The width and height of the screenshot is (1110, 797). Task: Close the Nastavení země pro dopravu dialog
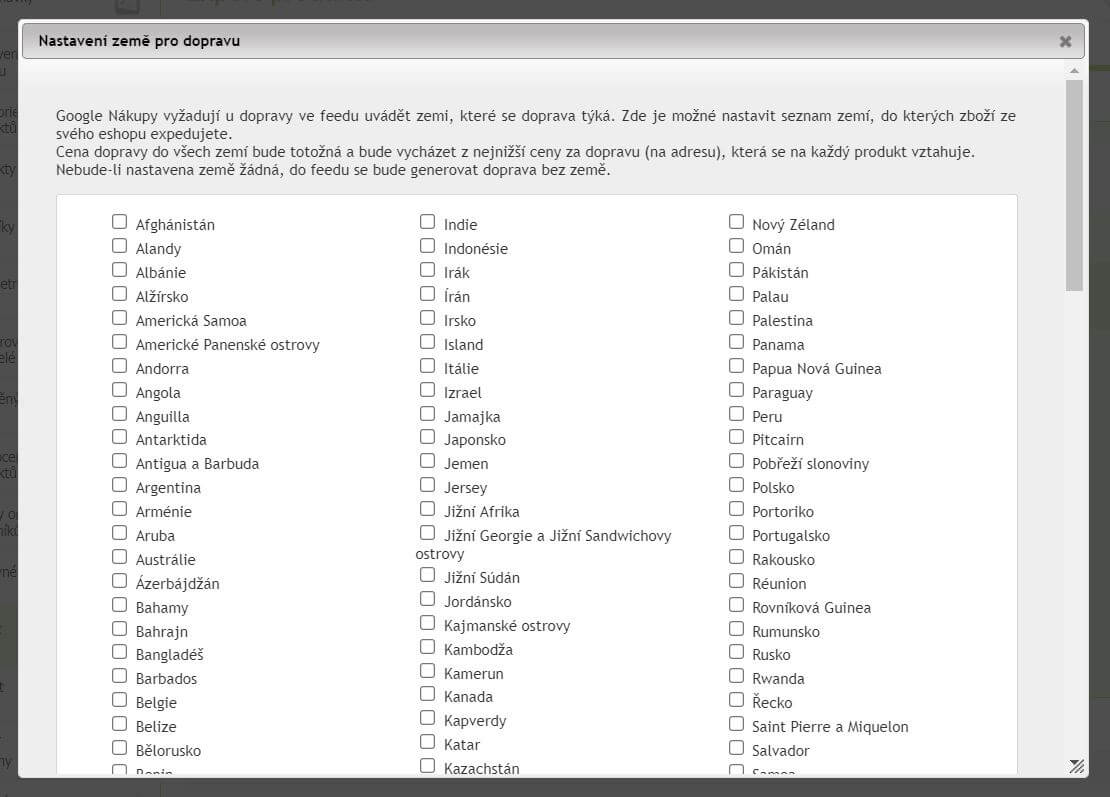pos(1065,42)
